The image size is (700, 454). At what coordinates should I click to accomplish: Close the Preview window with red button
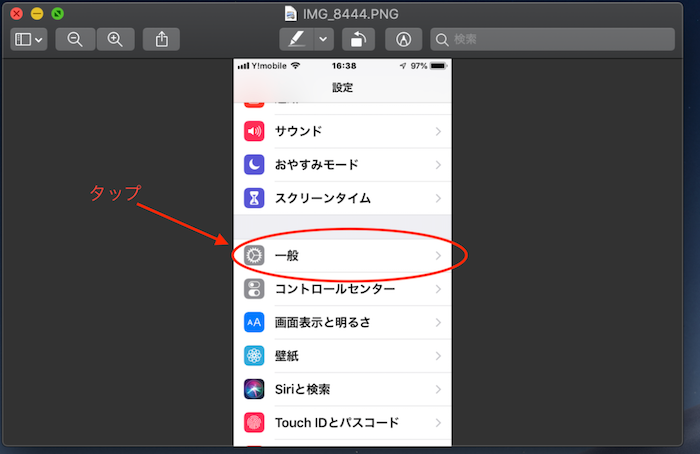tap(17, 13)
